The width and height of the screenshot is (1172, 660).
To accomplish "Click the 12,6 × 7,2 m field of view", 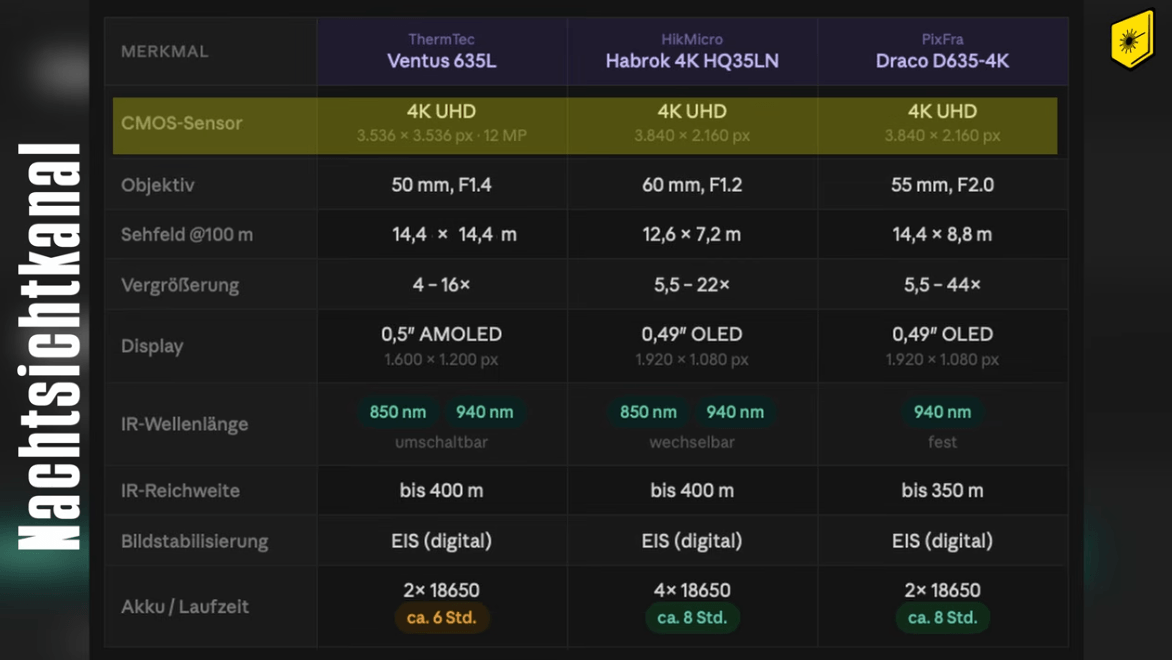I will click(x=691, y=235).
